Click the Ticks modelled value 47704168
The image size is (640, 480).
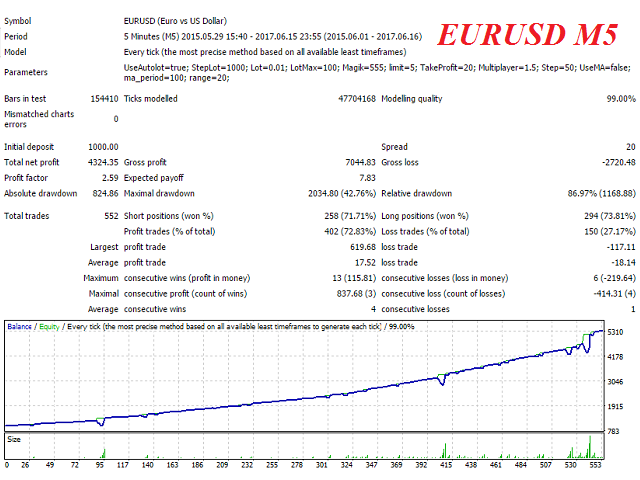coord(357,98)
